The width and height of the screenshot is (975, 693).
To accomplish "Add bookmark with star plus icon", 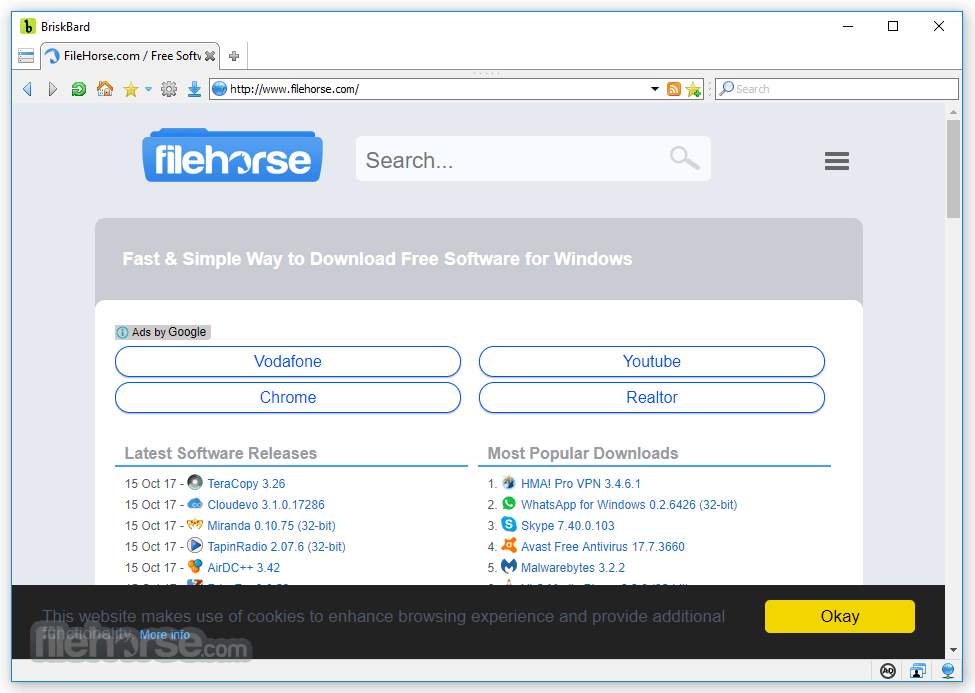I will [x=693, y=89].
